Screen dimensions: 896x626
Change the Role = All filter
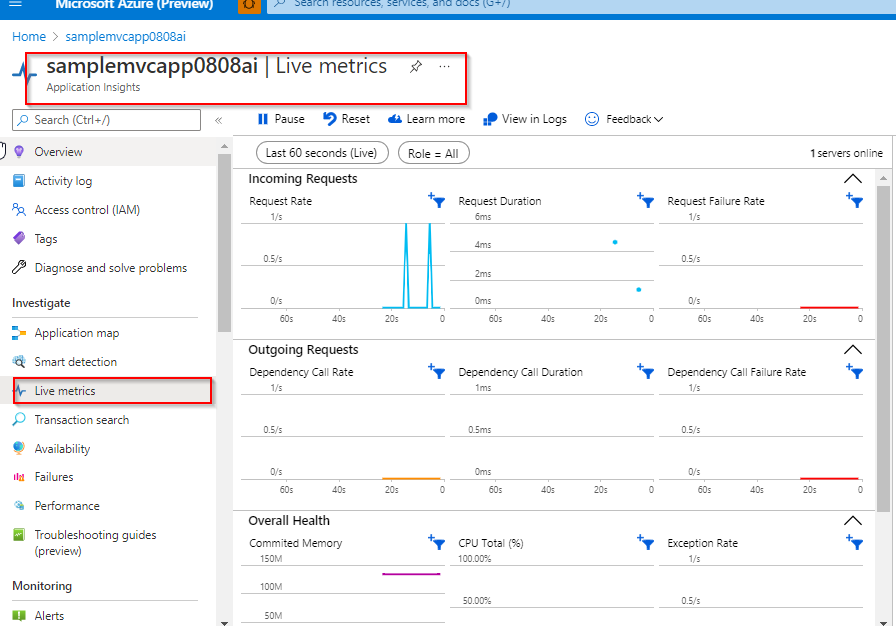[434, 154]
